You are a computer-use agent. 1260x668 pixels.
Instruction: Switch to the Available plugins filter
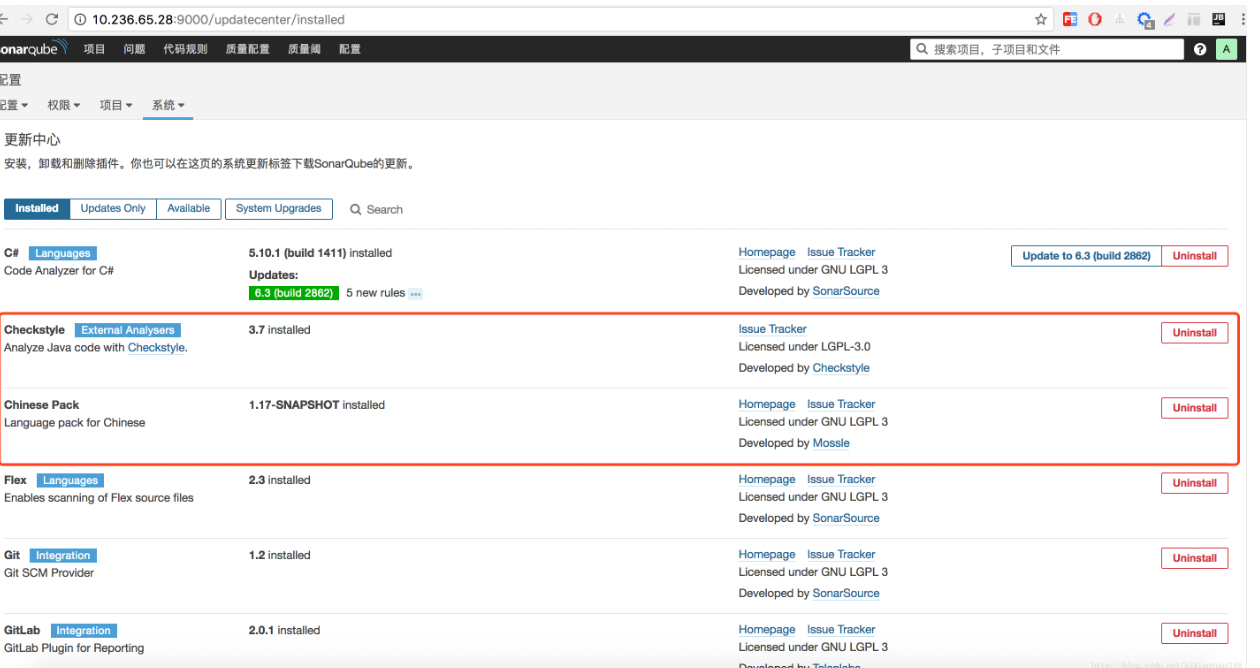coord(189,209)
